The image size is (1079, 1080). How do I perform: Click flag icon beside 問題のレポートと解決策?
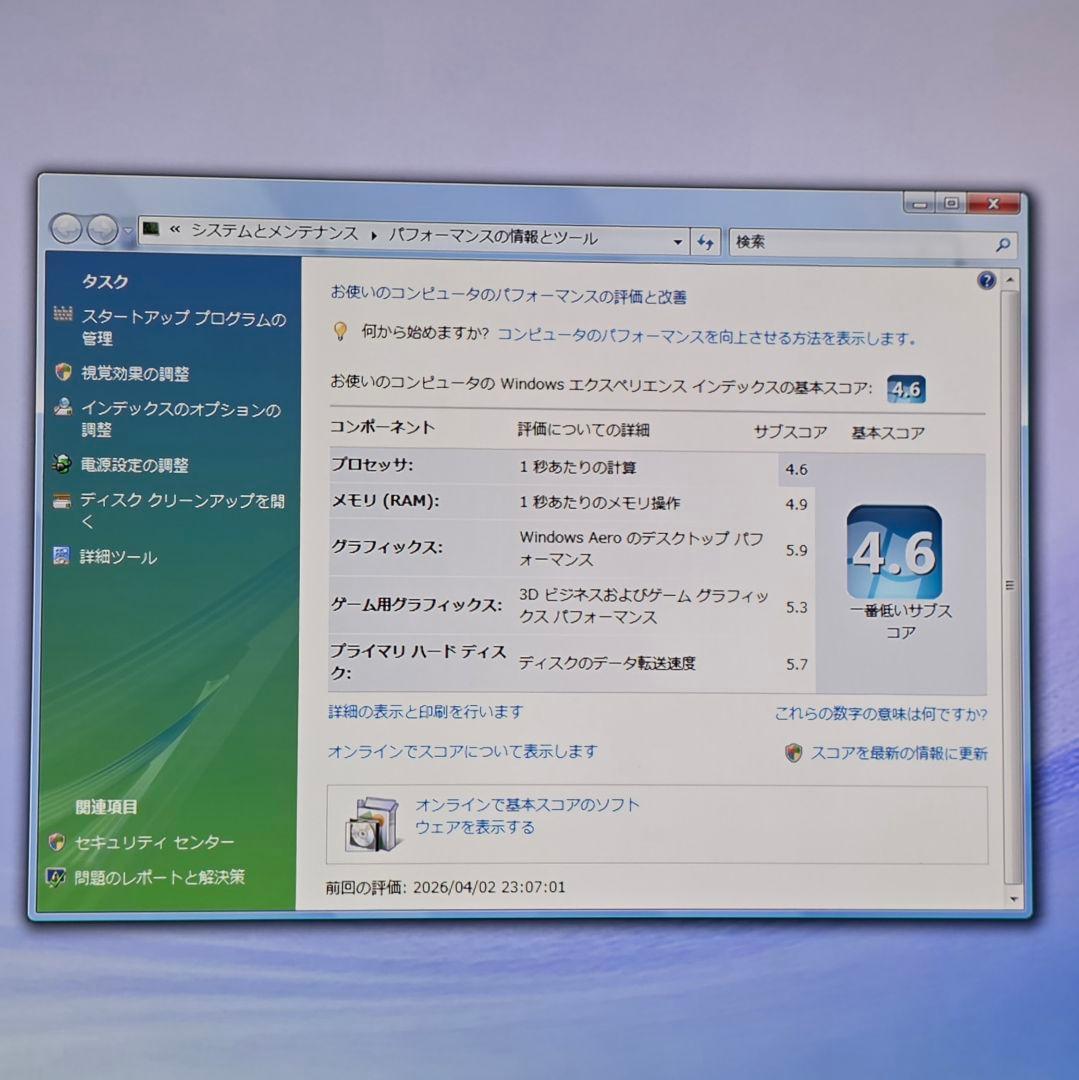55,876
